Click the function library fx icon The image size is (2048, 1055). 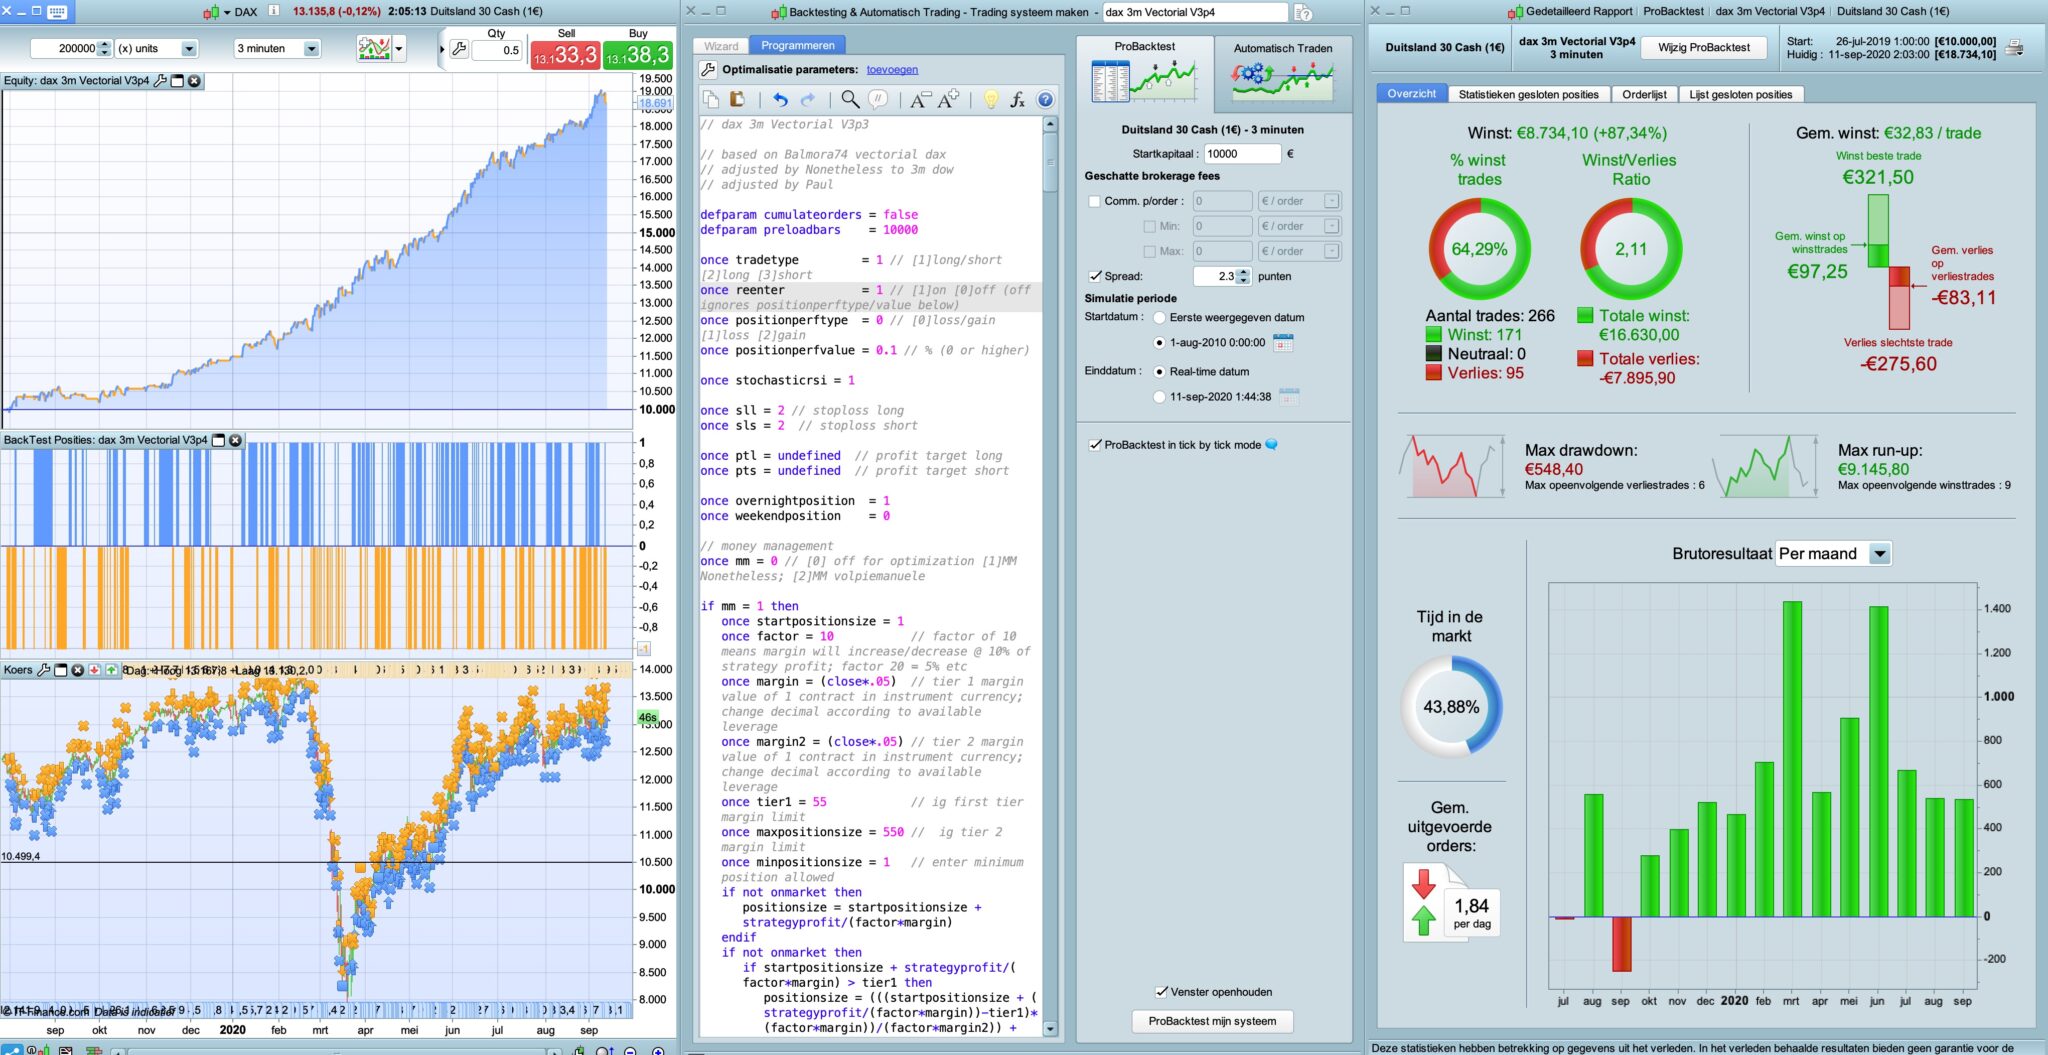[1017, 99]
